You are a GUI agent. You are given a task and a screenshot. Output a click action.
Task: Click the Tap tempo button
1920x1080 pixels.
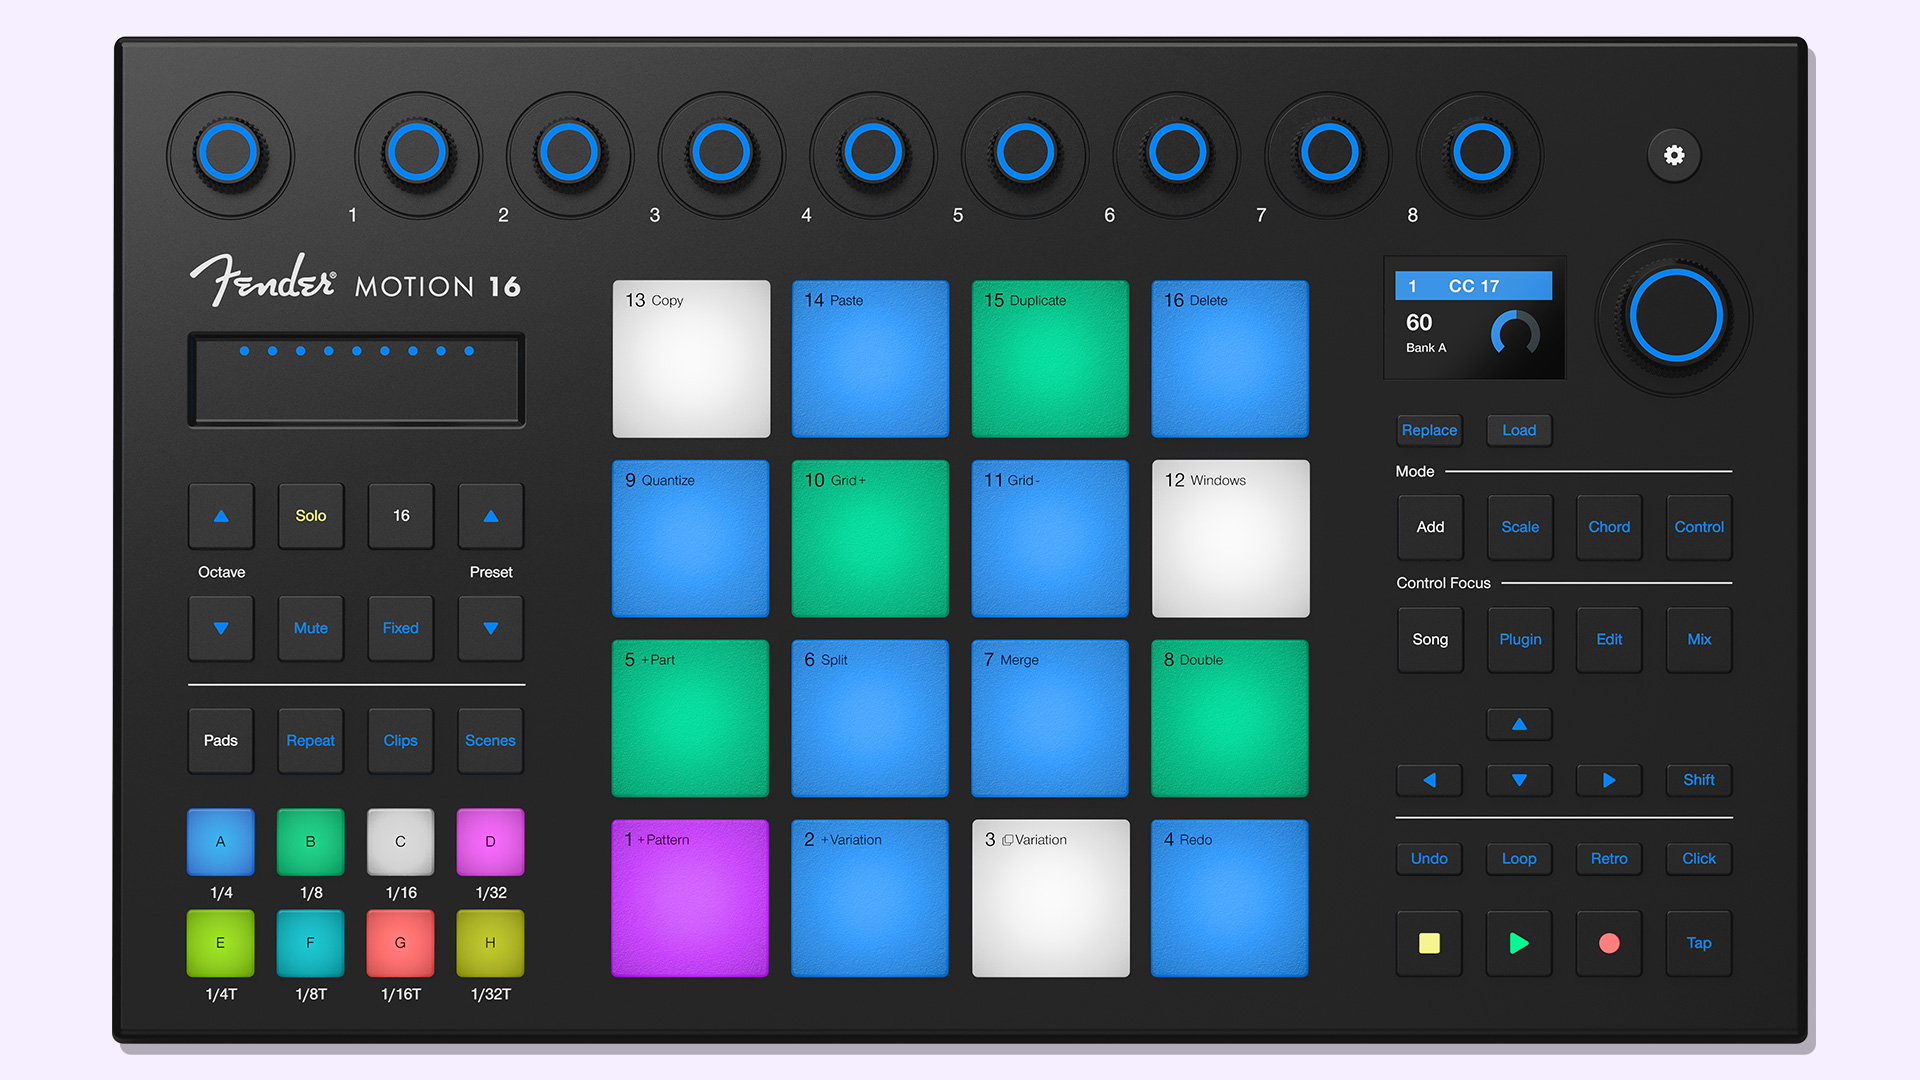1699,943
